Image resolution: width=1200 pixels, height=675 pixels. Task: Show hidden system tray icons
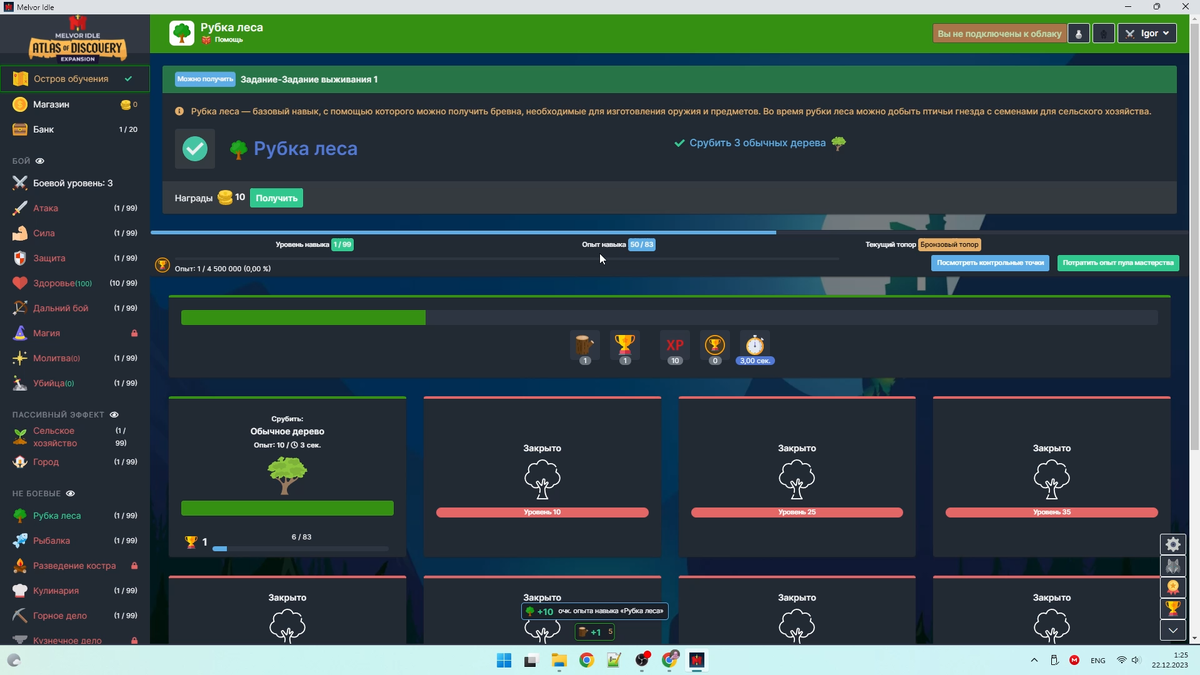pos(1034,660)
